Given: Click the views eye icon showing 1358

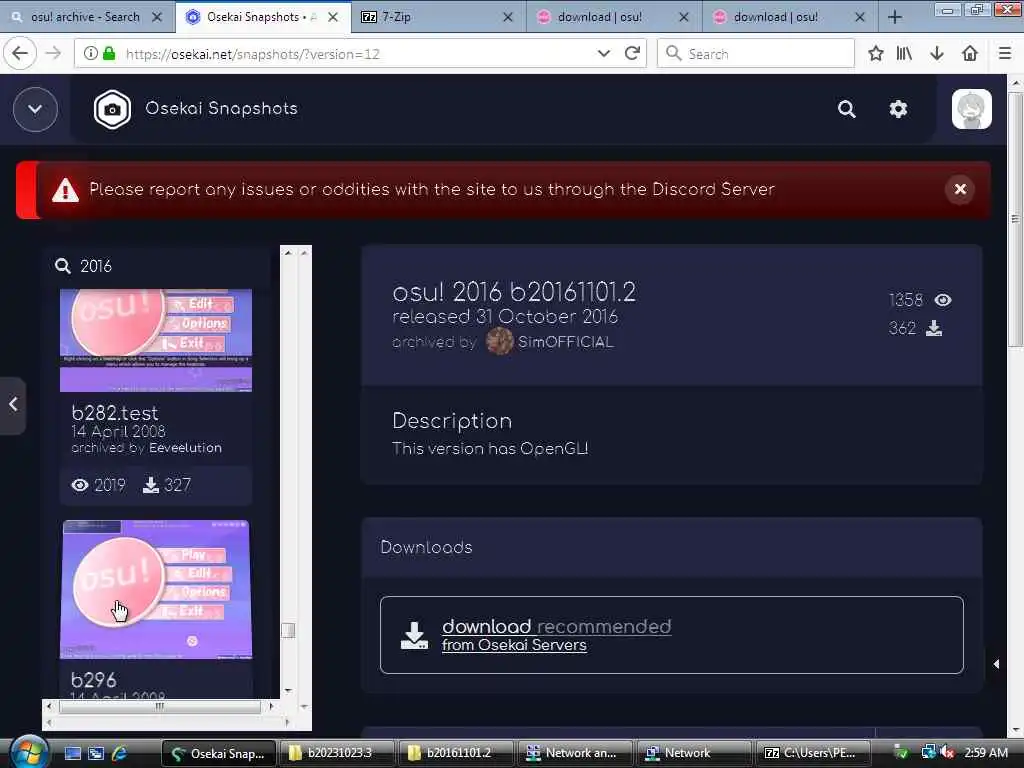Looking at the screenshot, I should [943, 300].
